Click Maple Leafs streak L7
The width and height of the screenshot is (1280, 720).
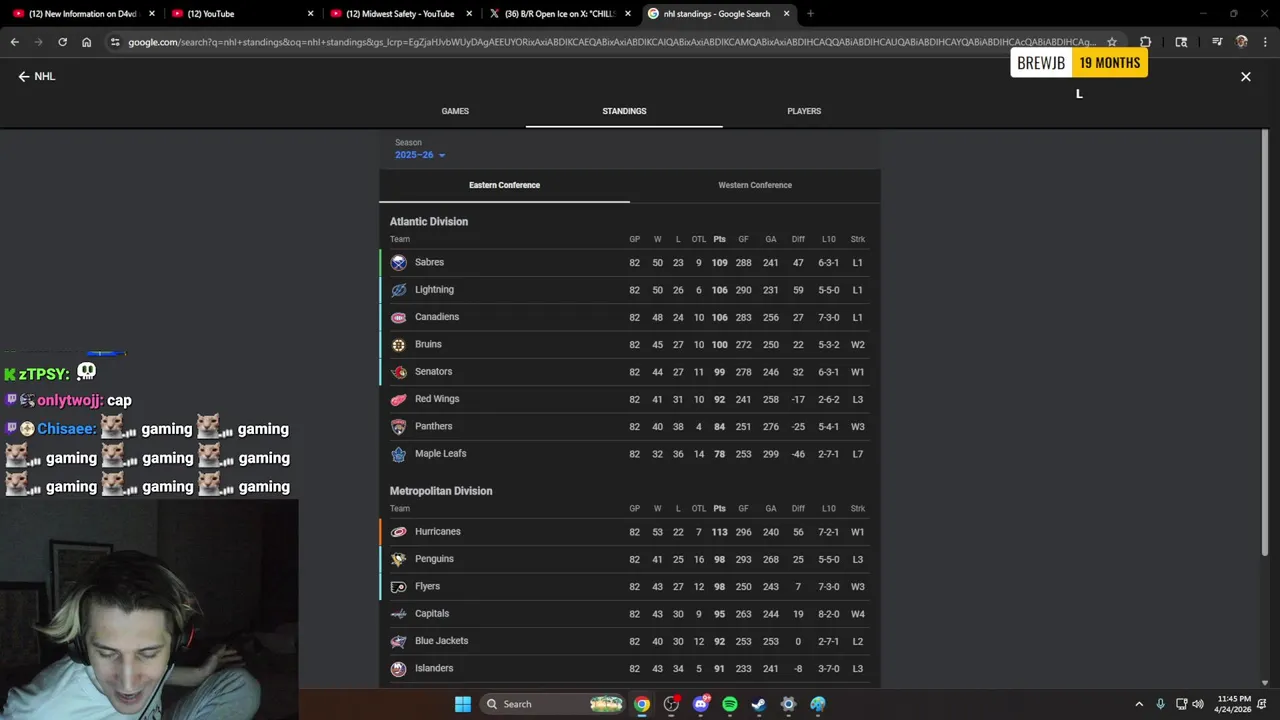pyautogui.click(x=858, y=454)
